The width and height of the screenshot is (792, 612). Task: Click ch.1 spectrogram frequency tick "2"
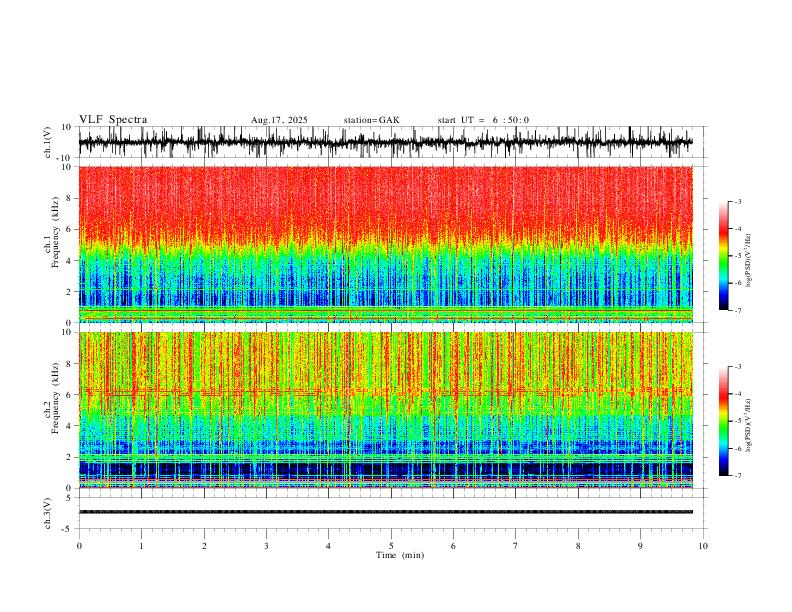tap(70, 292)
